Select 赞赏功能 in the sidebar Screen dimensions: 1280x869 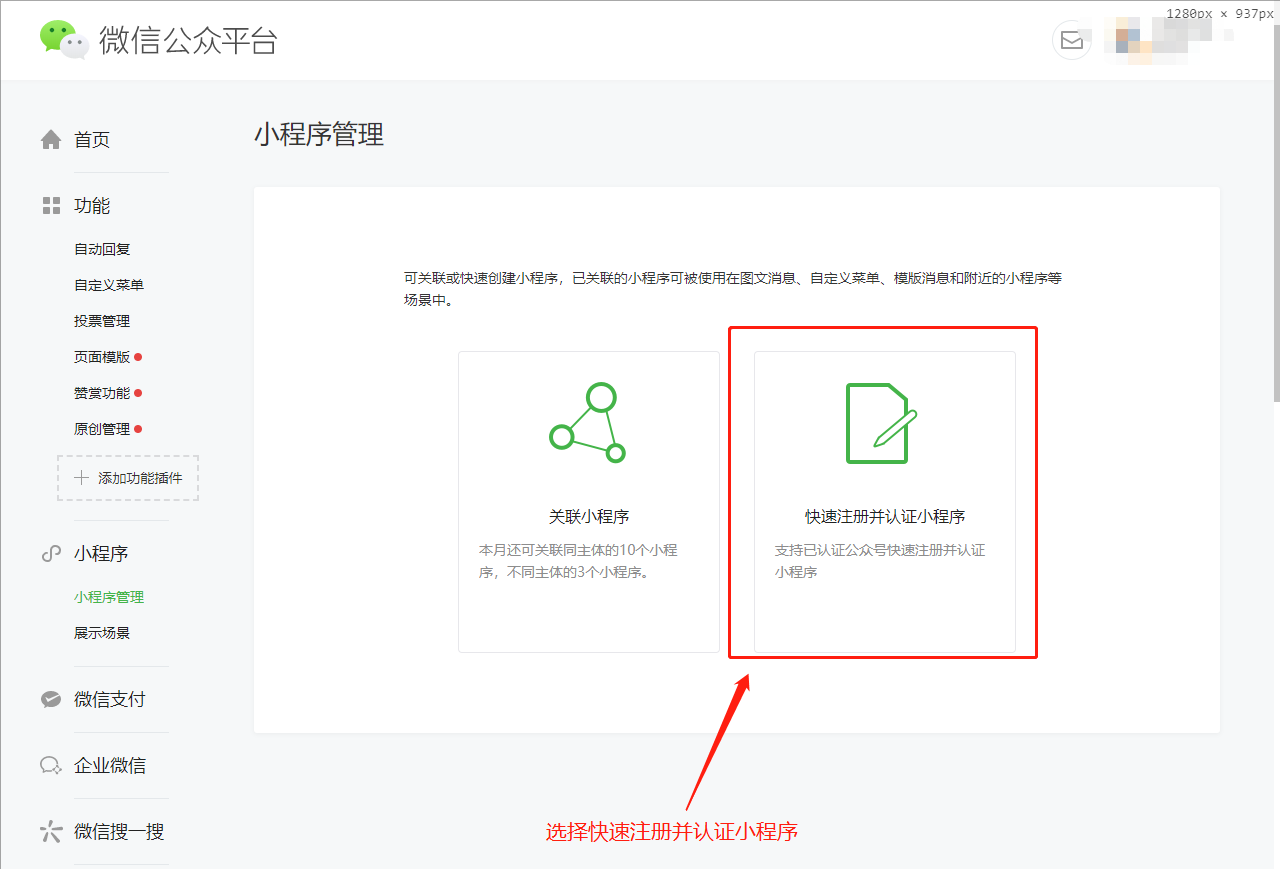point(102,393)
